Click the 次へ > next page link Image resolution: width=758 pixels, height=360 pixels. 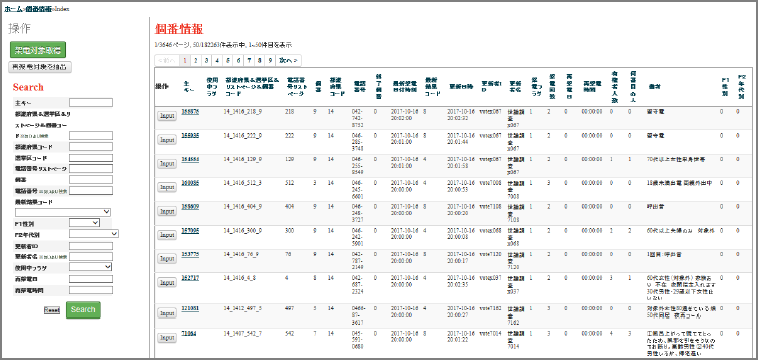(289, 61)
